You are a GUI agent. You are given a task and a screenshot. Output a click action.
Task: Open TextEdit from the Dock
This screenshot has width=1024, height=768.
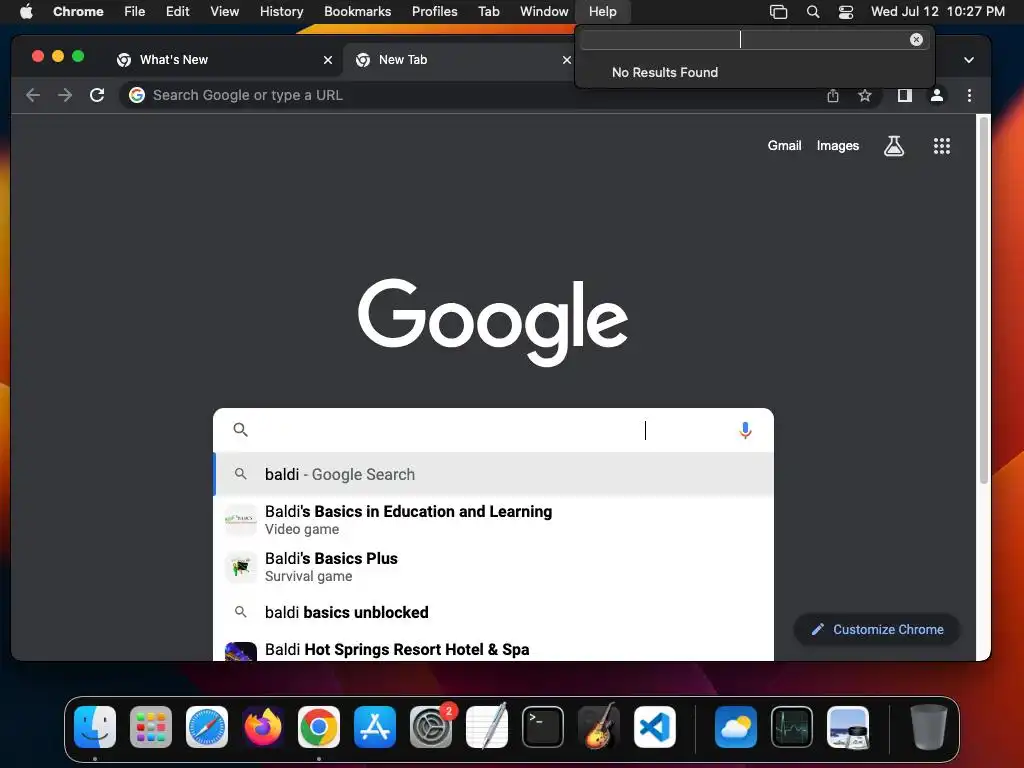click(x=487, y=726)
